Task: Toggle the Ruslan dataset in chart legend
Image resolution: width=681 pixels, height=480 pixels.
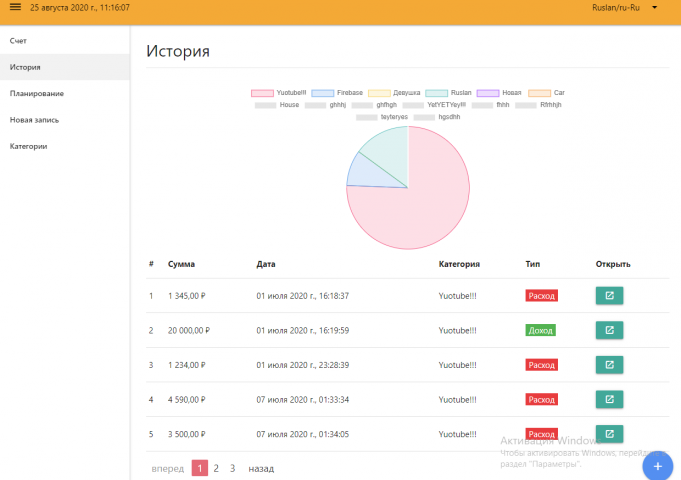Action: (x=448, y=93)
